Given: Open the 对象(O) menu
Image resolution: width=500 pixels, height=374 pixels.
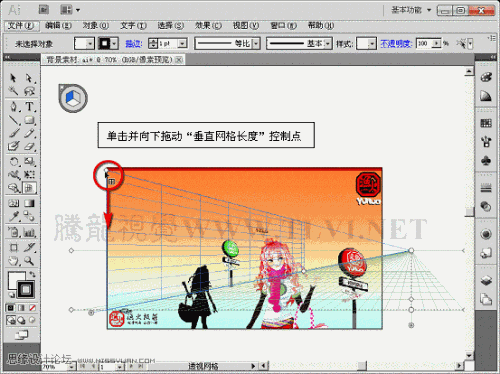Looking at the screenshot, I should coord(96,26).
